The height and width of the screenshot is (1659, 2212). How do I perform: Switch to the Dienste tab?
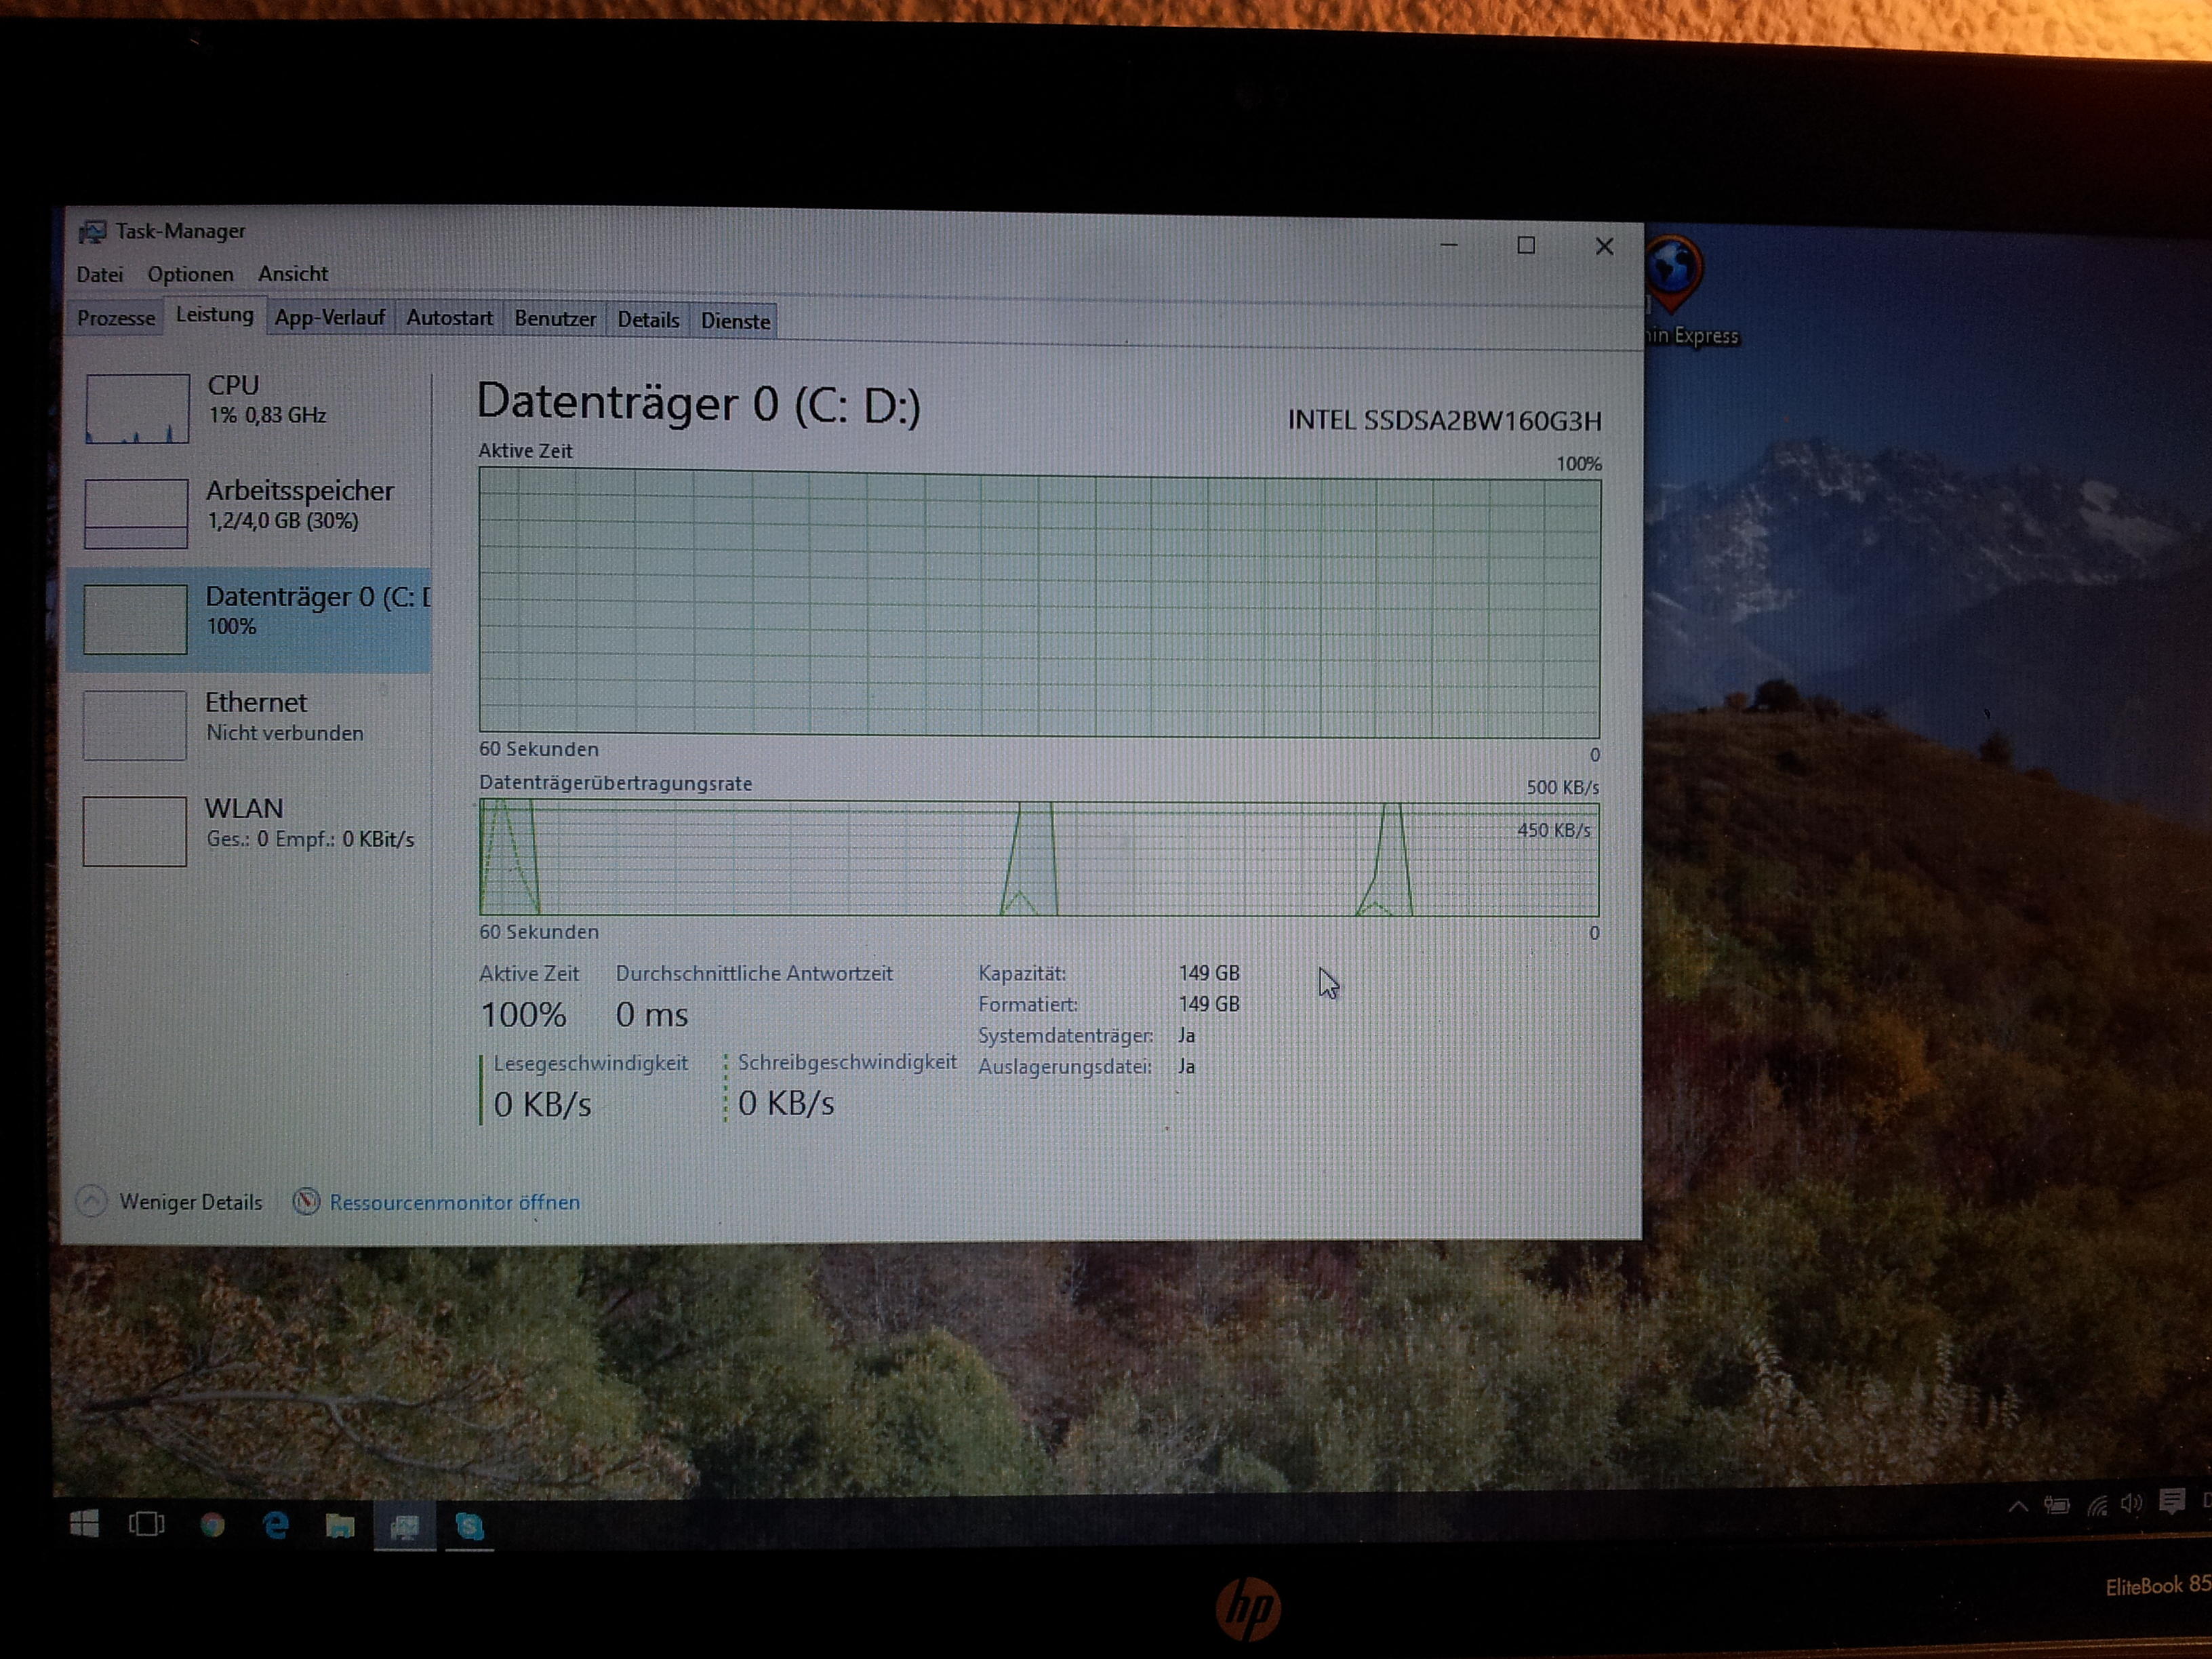tap(735, 321)
